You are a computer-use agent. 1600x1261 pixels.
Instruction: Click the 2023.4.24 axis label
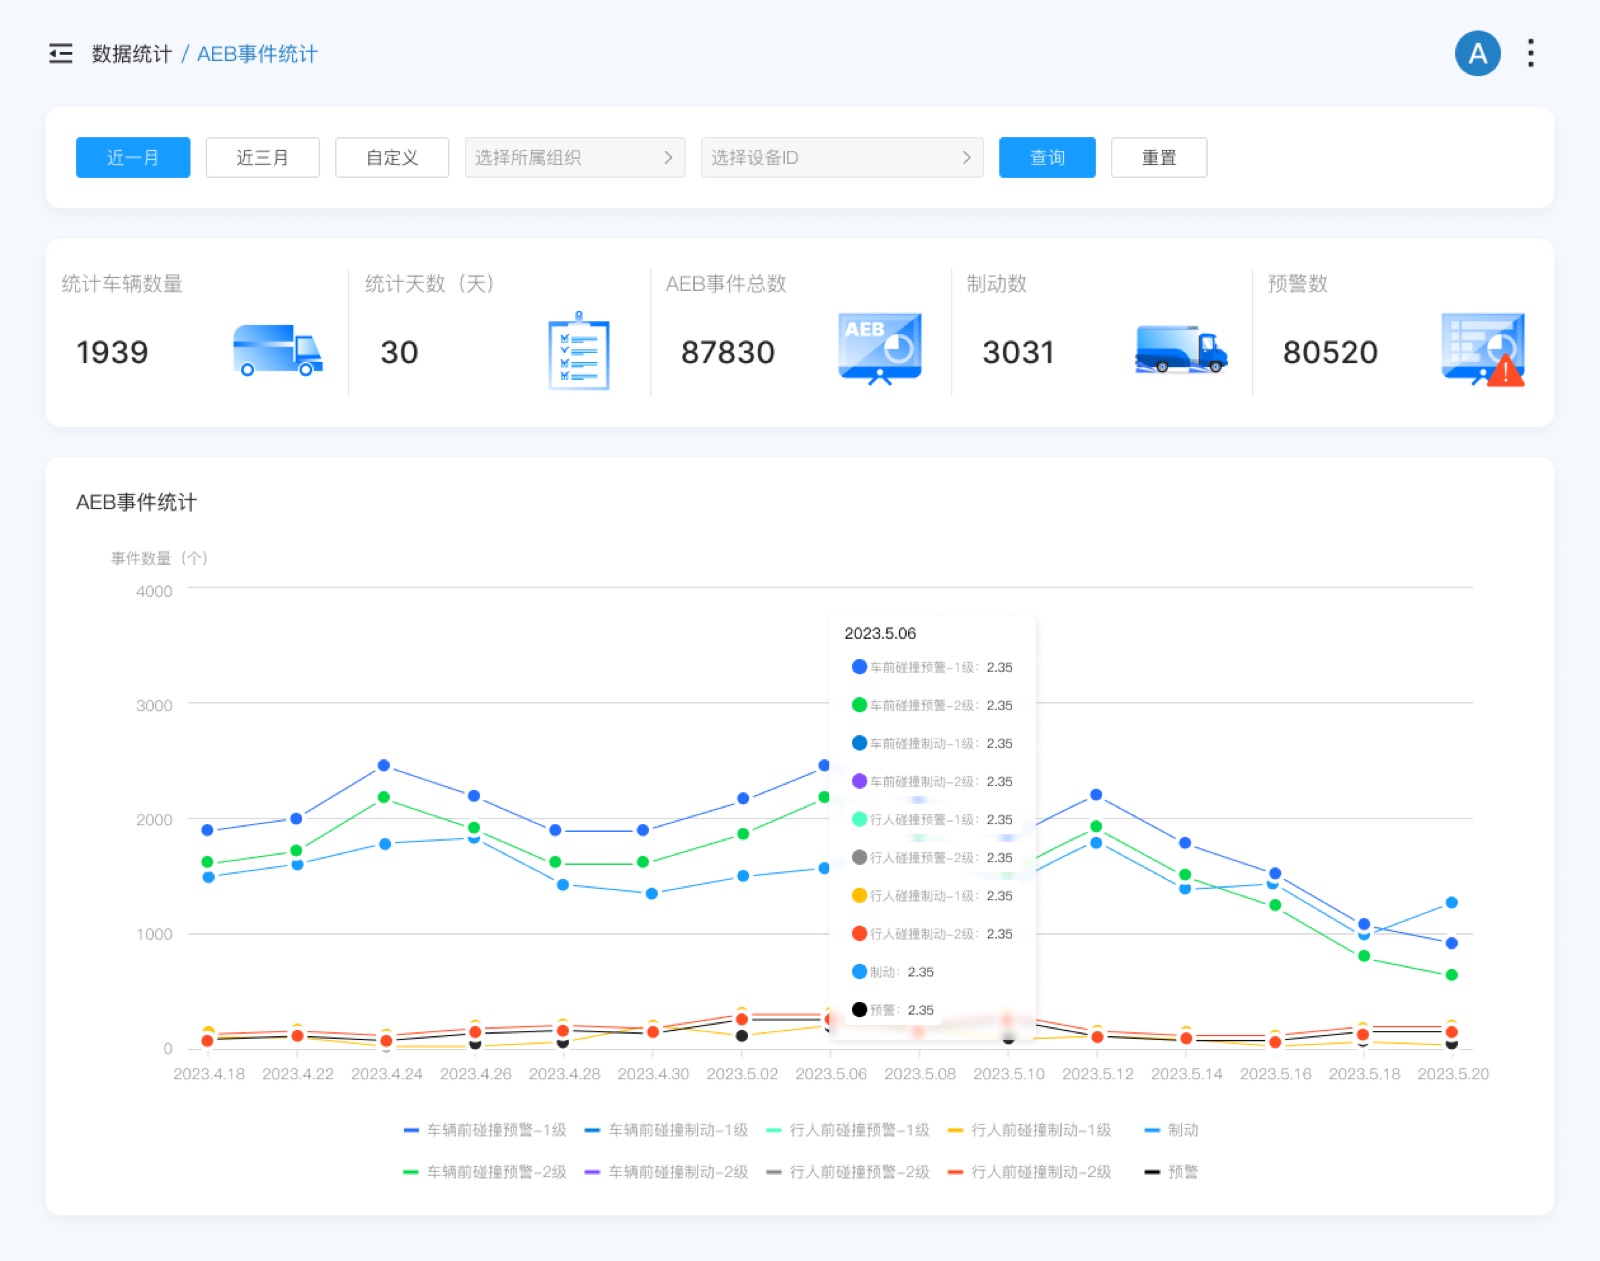387,1074
